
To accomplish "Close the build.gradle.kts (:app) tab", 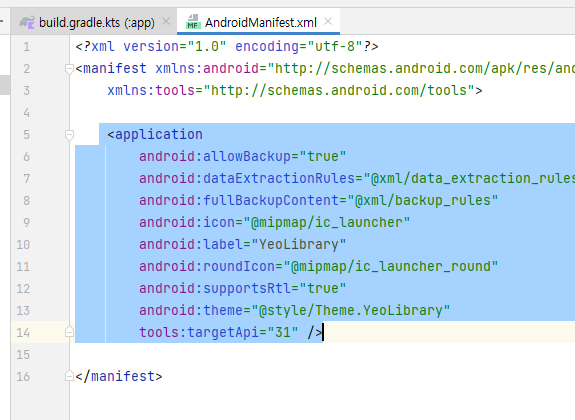I will pos(166,21).
